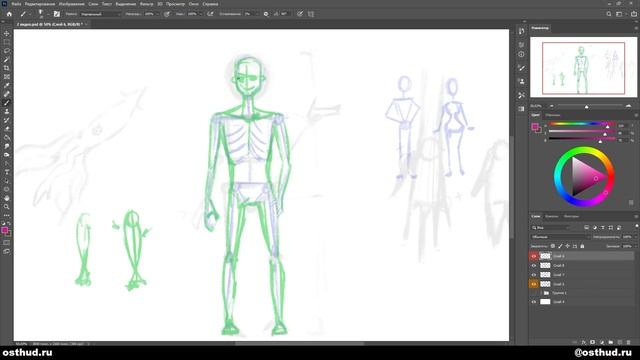640x360 pixels.
Task: Click zoom out icon in Navigator panel
Action: point(551,106)
